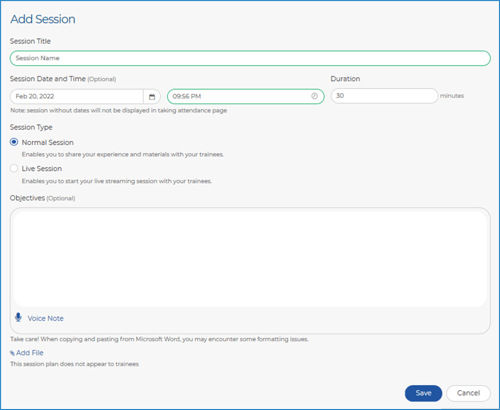Click the Duration minutes input box
The image size is (500, 410).
(384, 96)
